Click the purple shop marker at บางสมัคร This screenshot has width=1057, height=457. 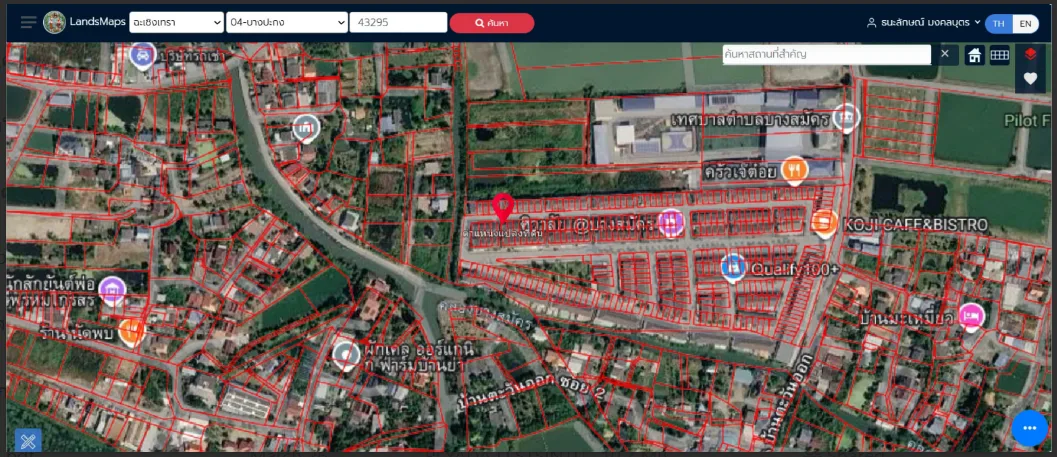pyautogui.click(x=671, y=222)
